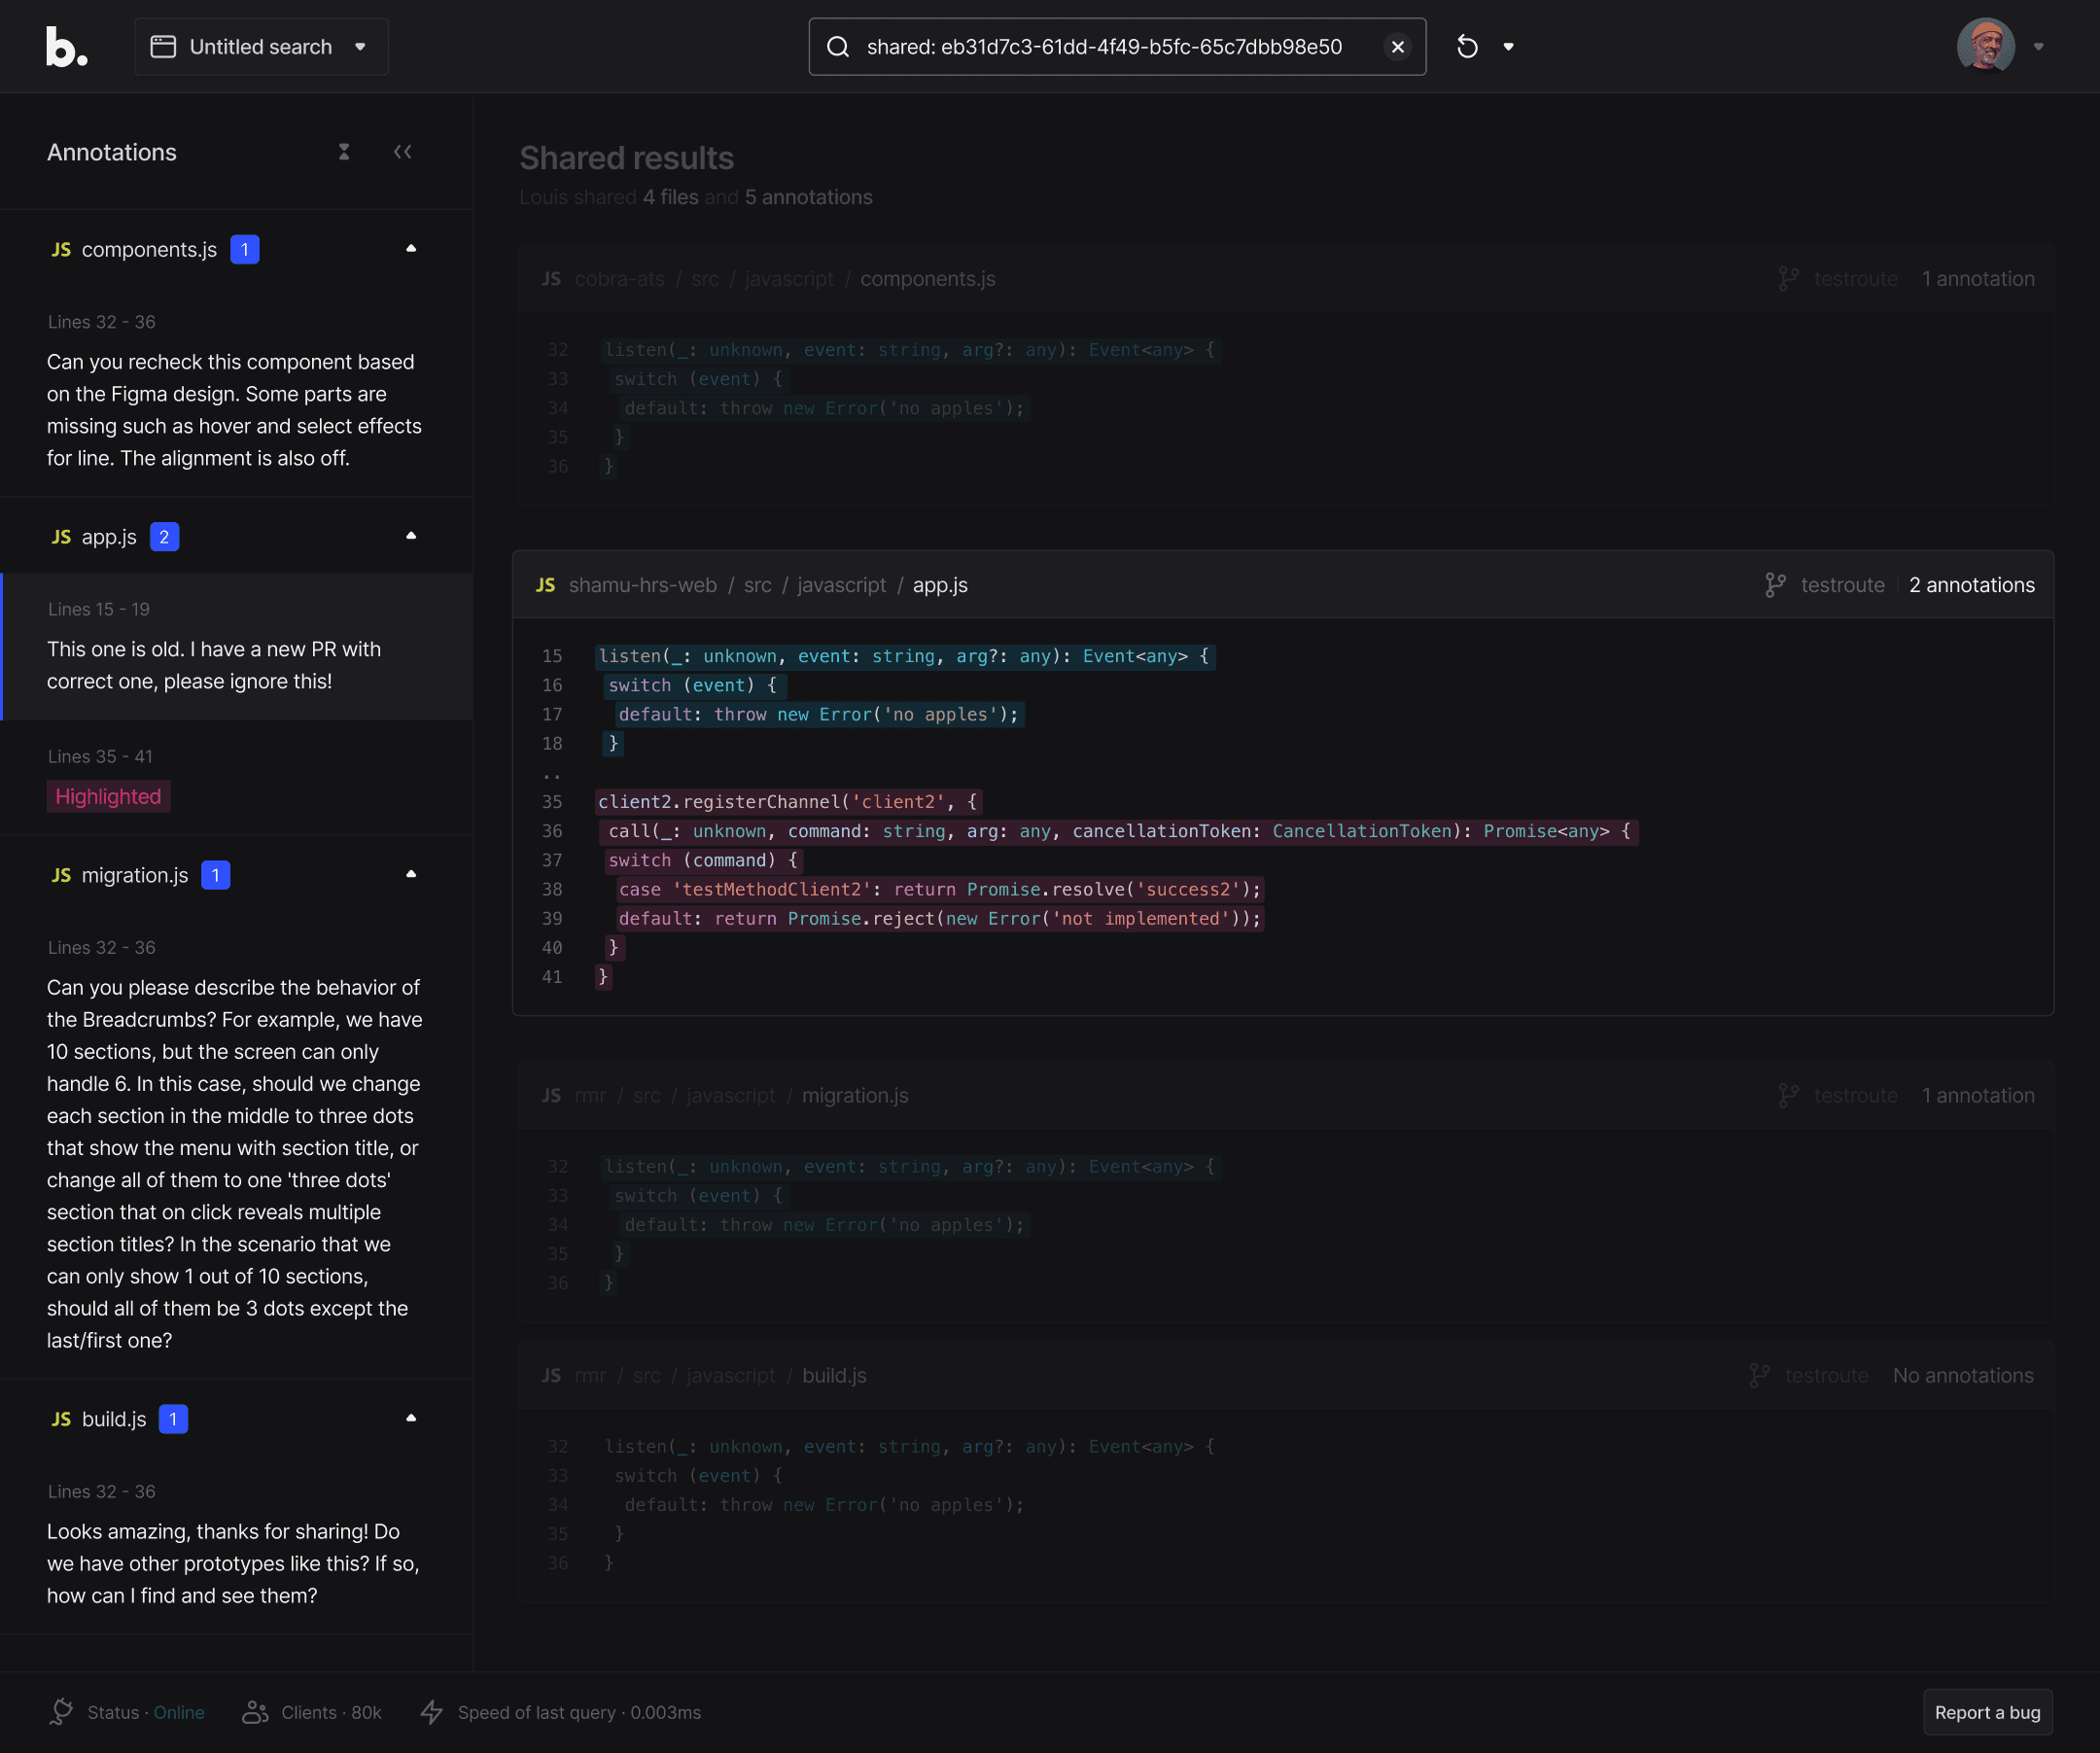Click the b. logo in header
2100x1753 pixels.
[67, 47]
